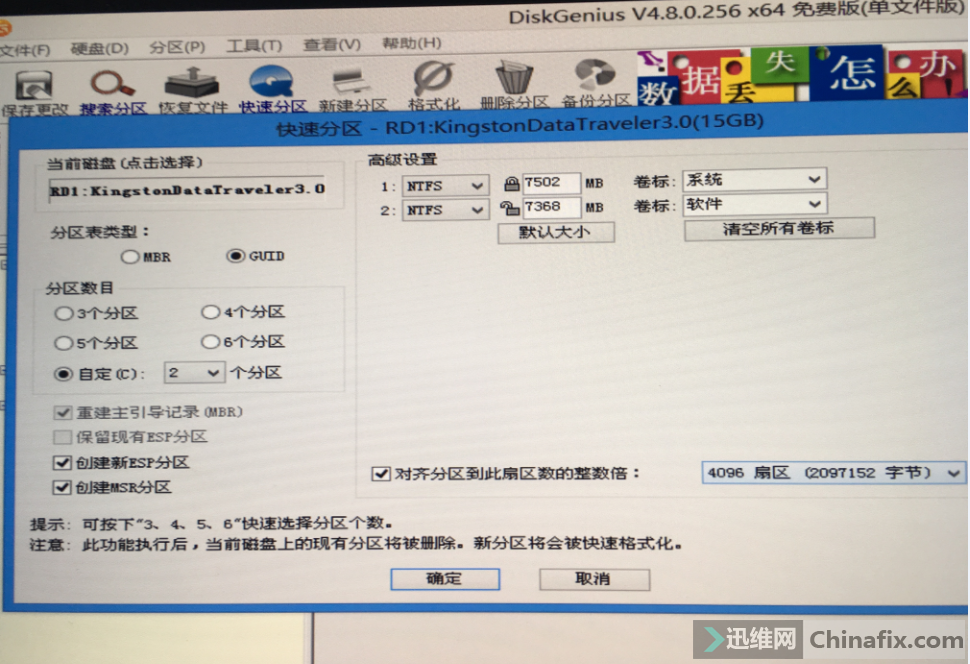The height and width of the screenshot is (664, 970).
Task: Open the 恢复文件 (recover files) tool
Action: (x=192, y=82)
